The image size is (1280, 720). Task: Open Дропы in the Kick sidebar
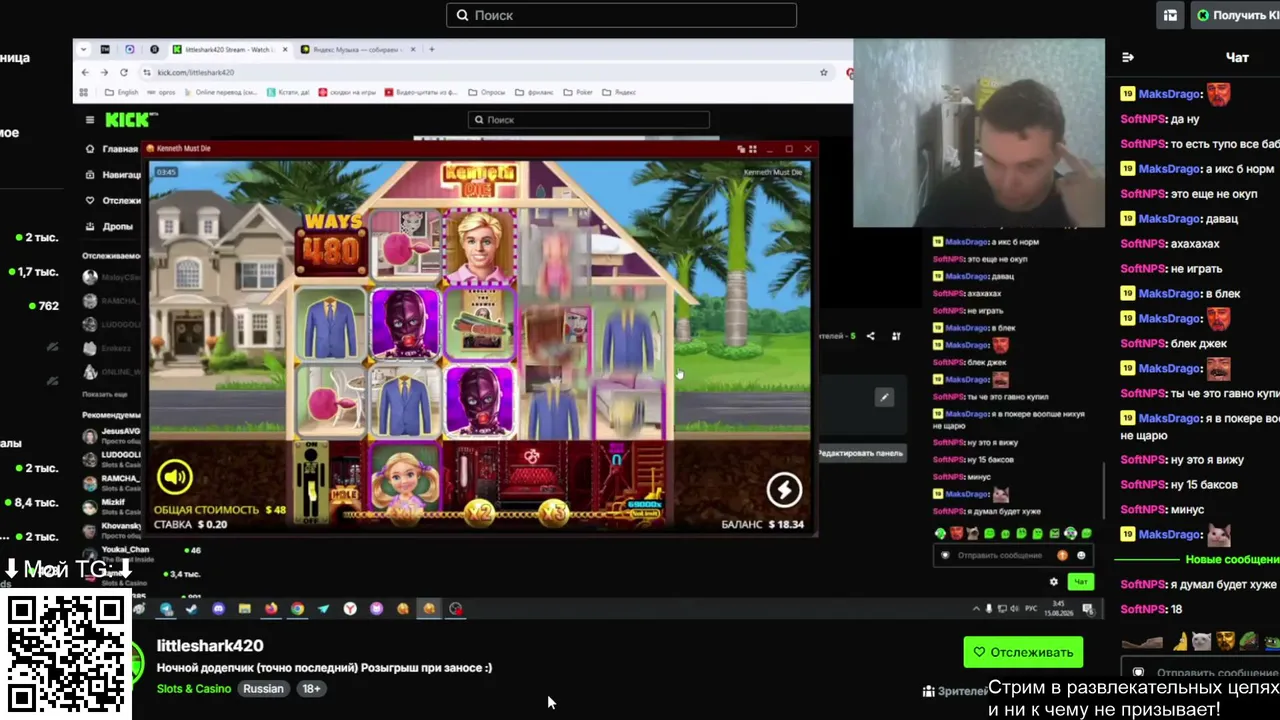pyautogui.click(x=111, y=227)
